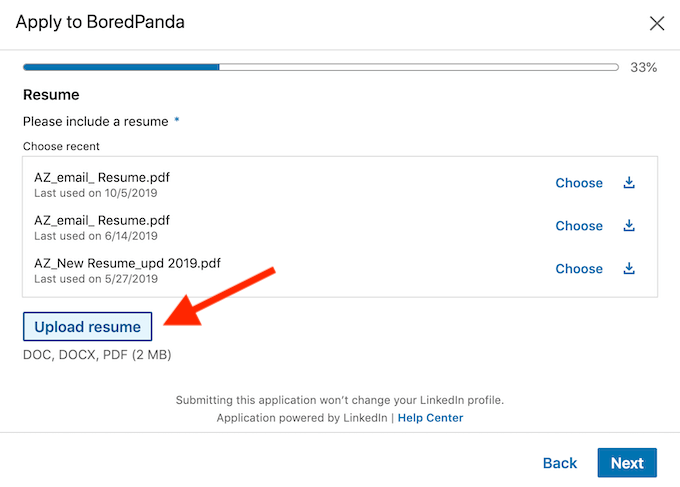This screenshot has height=487, width=680.
Task: Choose the AZ_New Resume_upd 2019.pdf resume
Action: coord(579,269)
